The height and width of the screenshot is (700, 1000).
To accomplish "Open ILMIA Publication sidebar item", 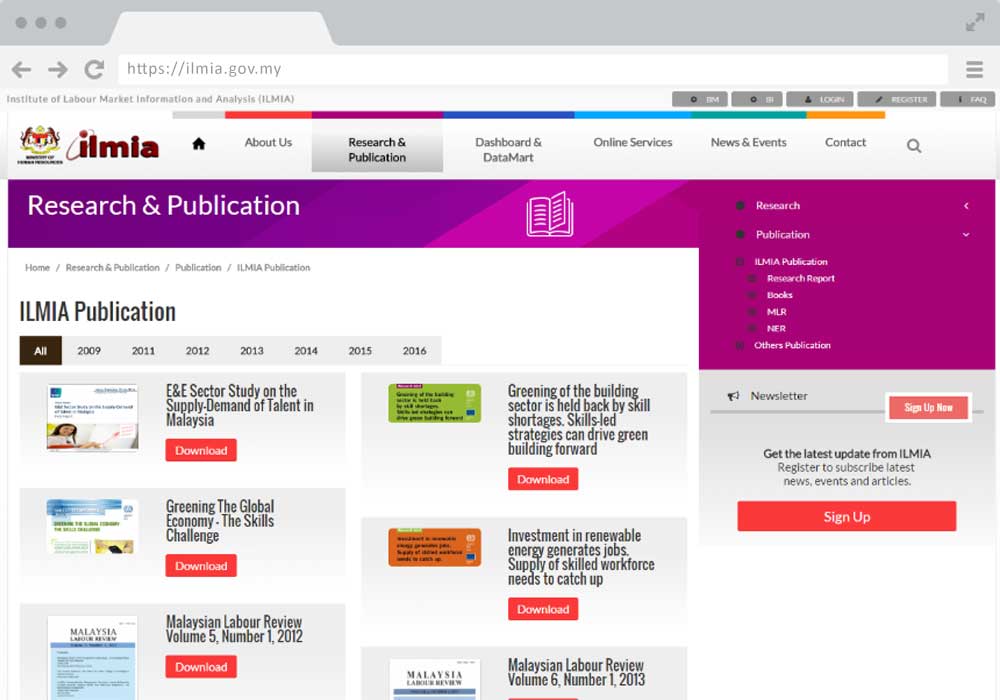I will pos(790,261).
